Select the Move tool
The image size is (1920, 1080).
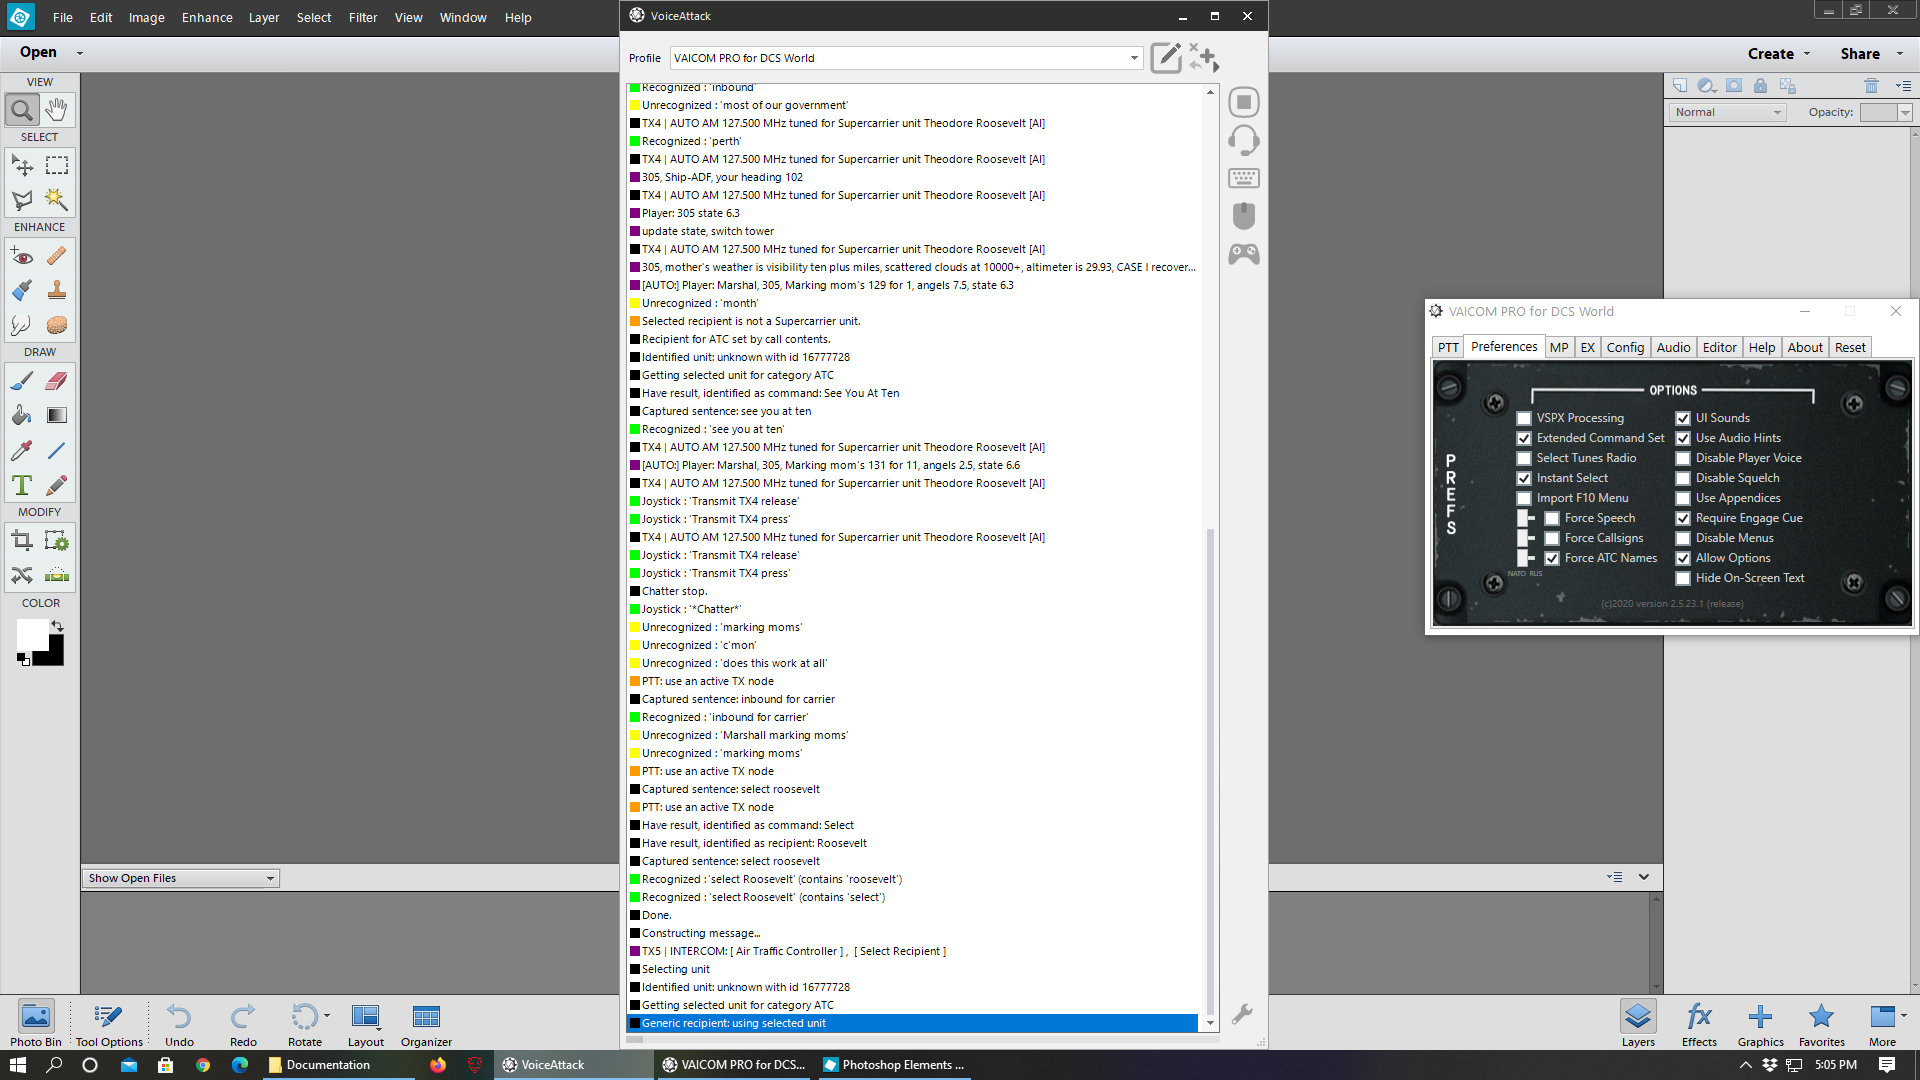pyautogui.click(x=22, y=165)
